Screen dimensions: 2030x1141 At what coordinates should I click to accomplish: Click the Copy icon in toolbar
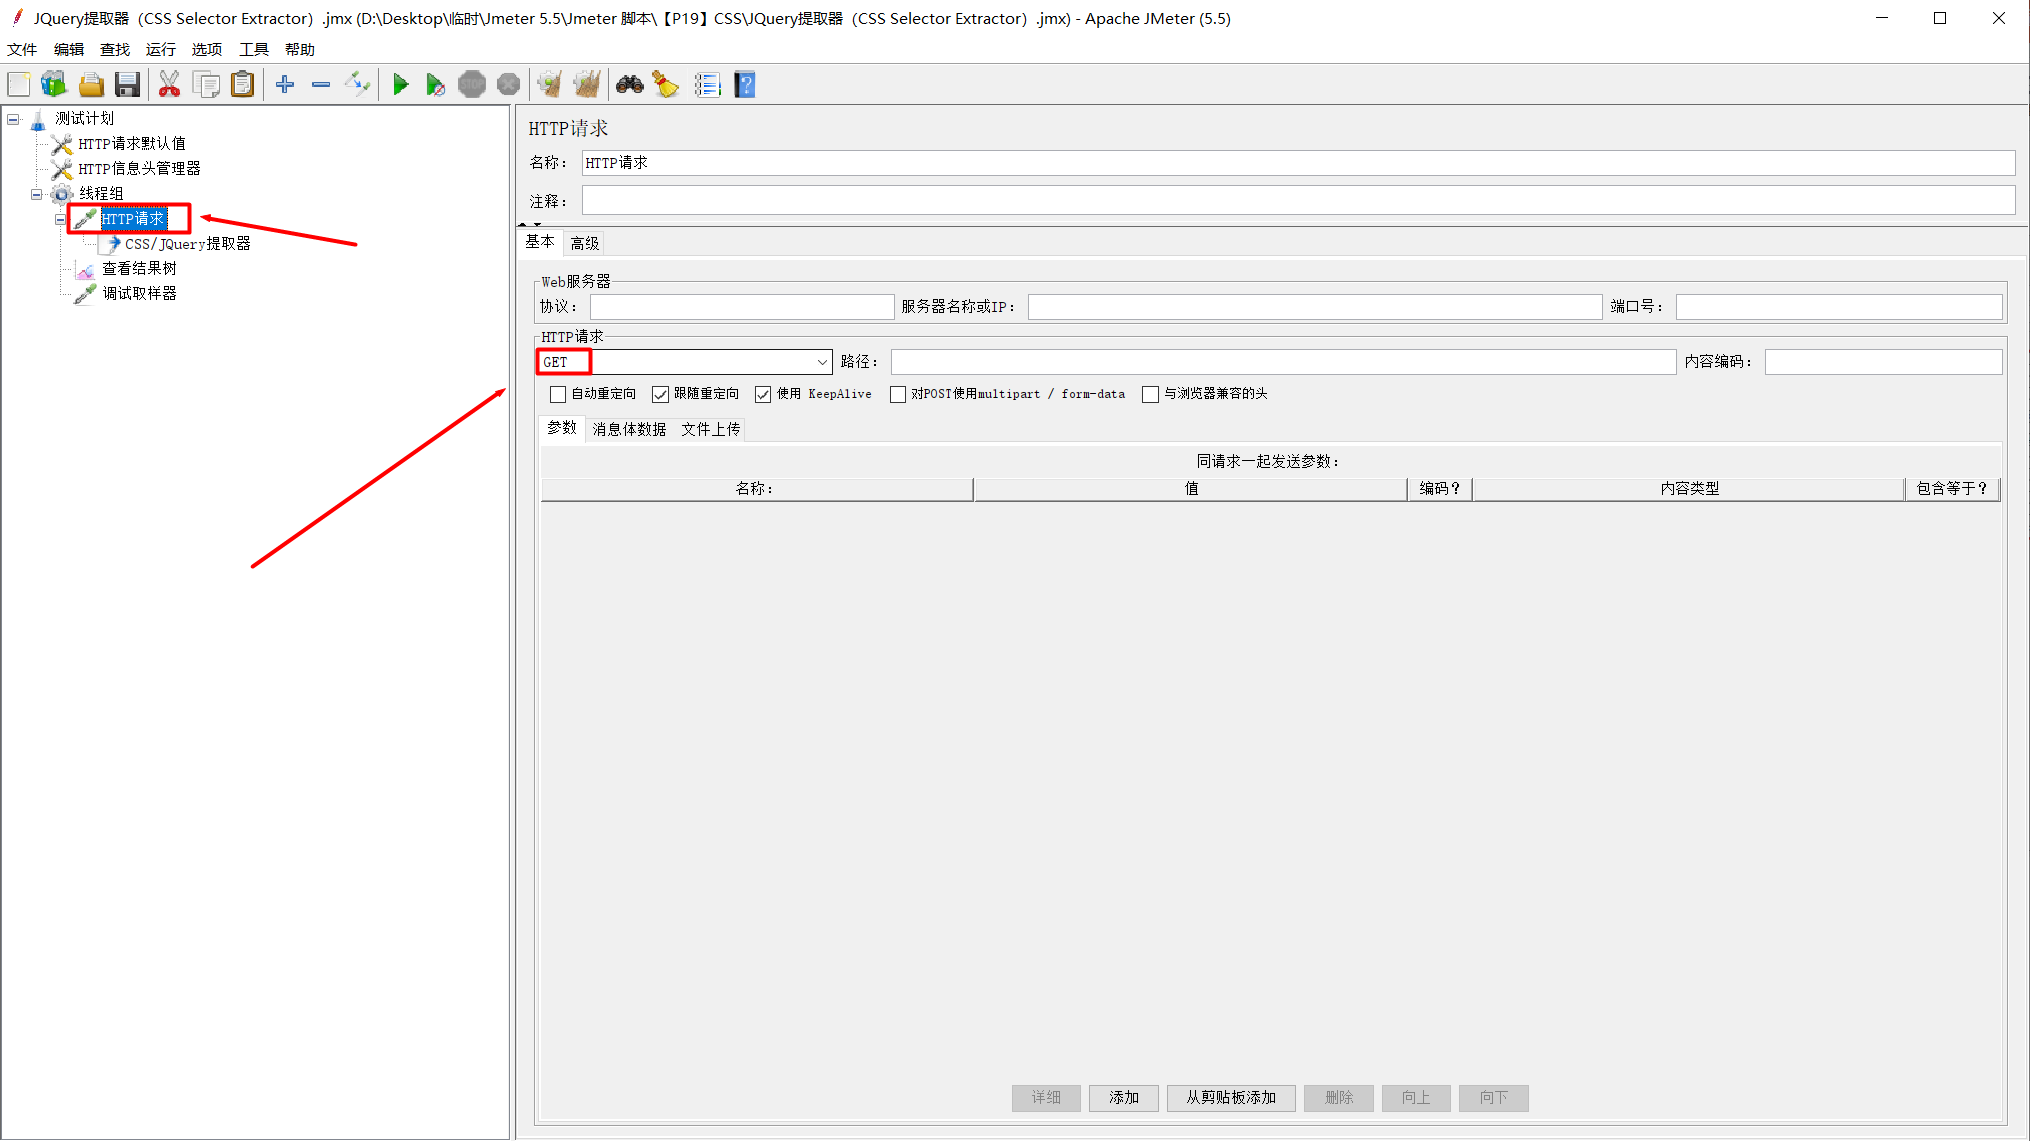click(206, 85)
